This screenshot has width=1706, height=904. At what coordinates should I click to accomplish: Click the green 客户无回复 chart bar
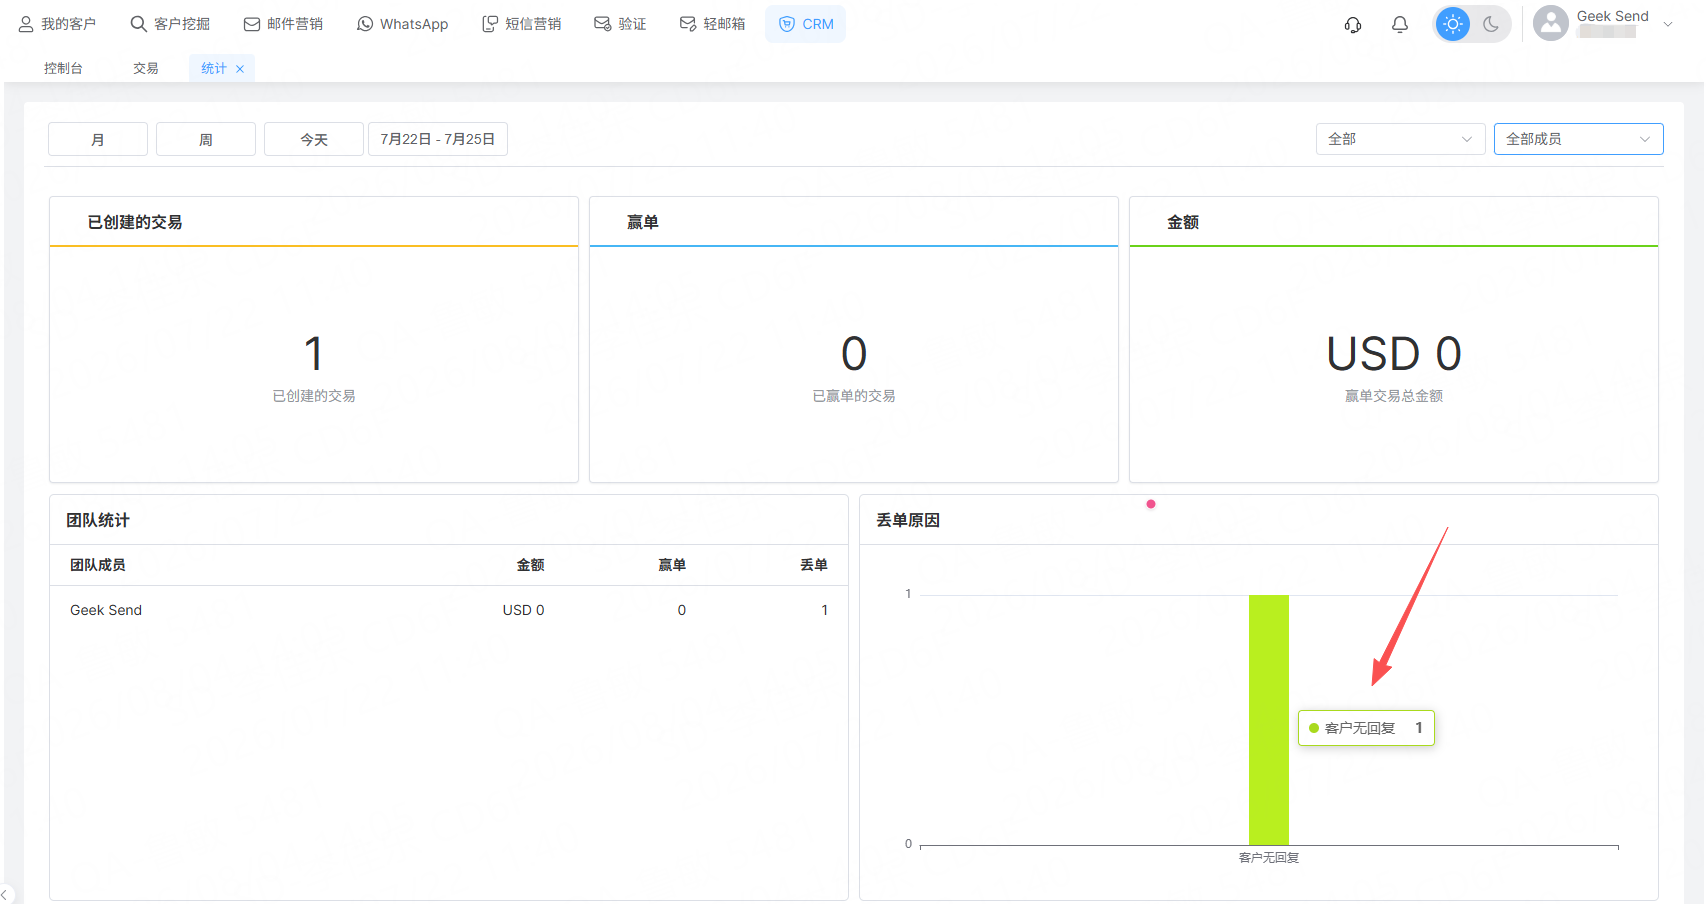[x=1269, y=720]
